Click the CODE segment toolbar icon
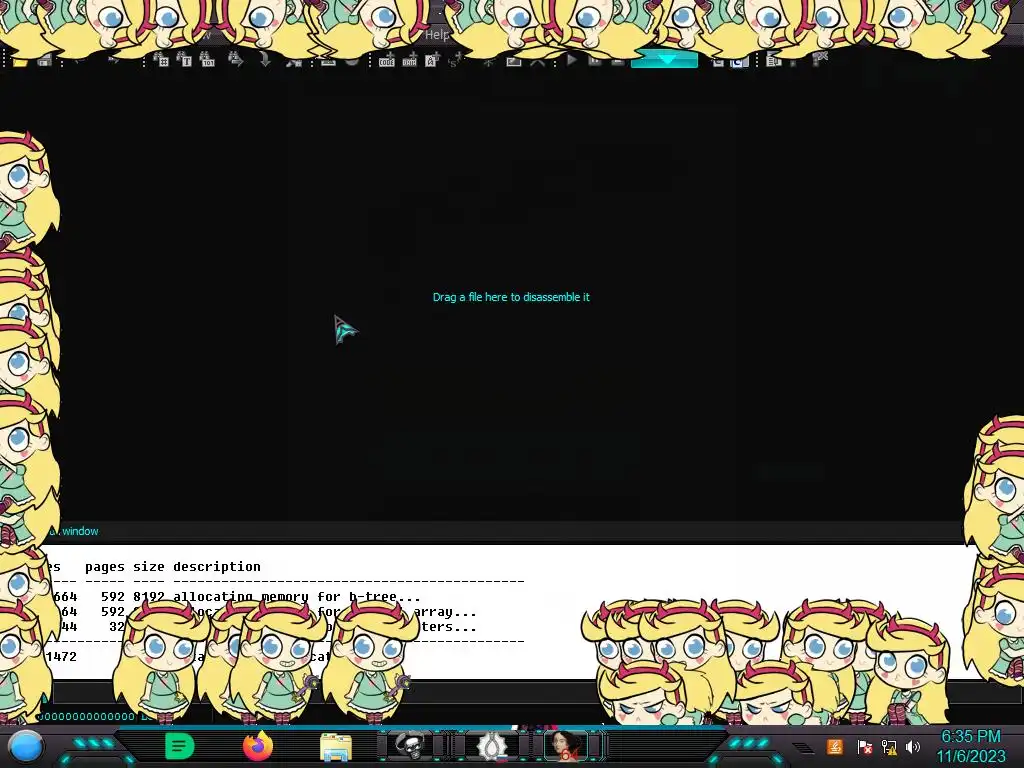Screen dimensions: 1024x768 click(387, 61)
